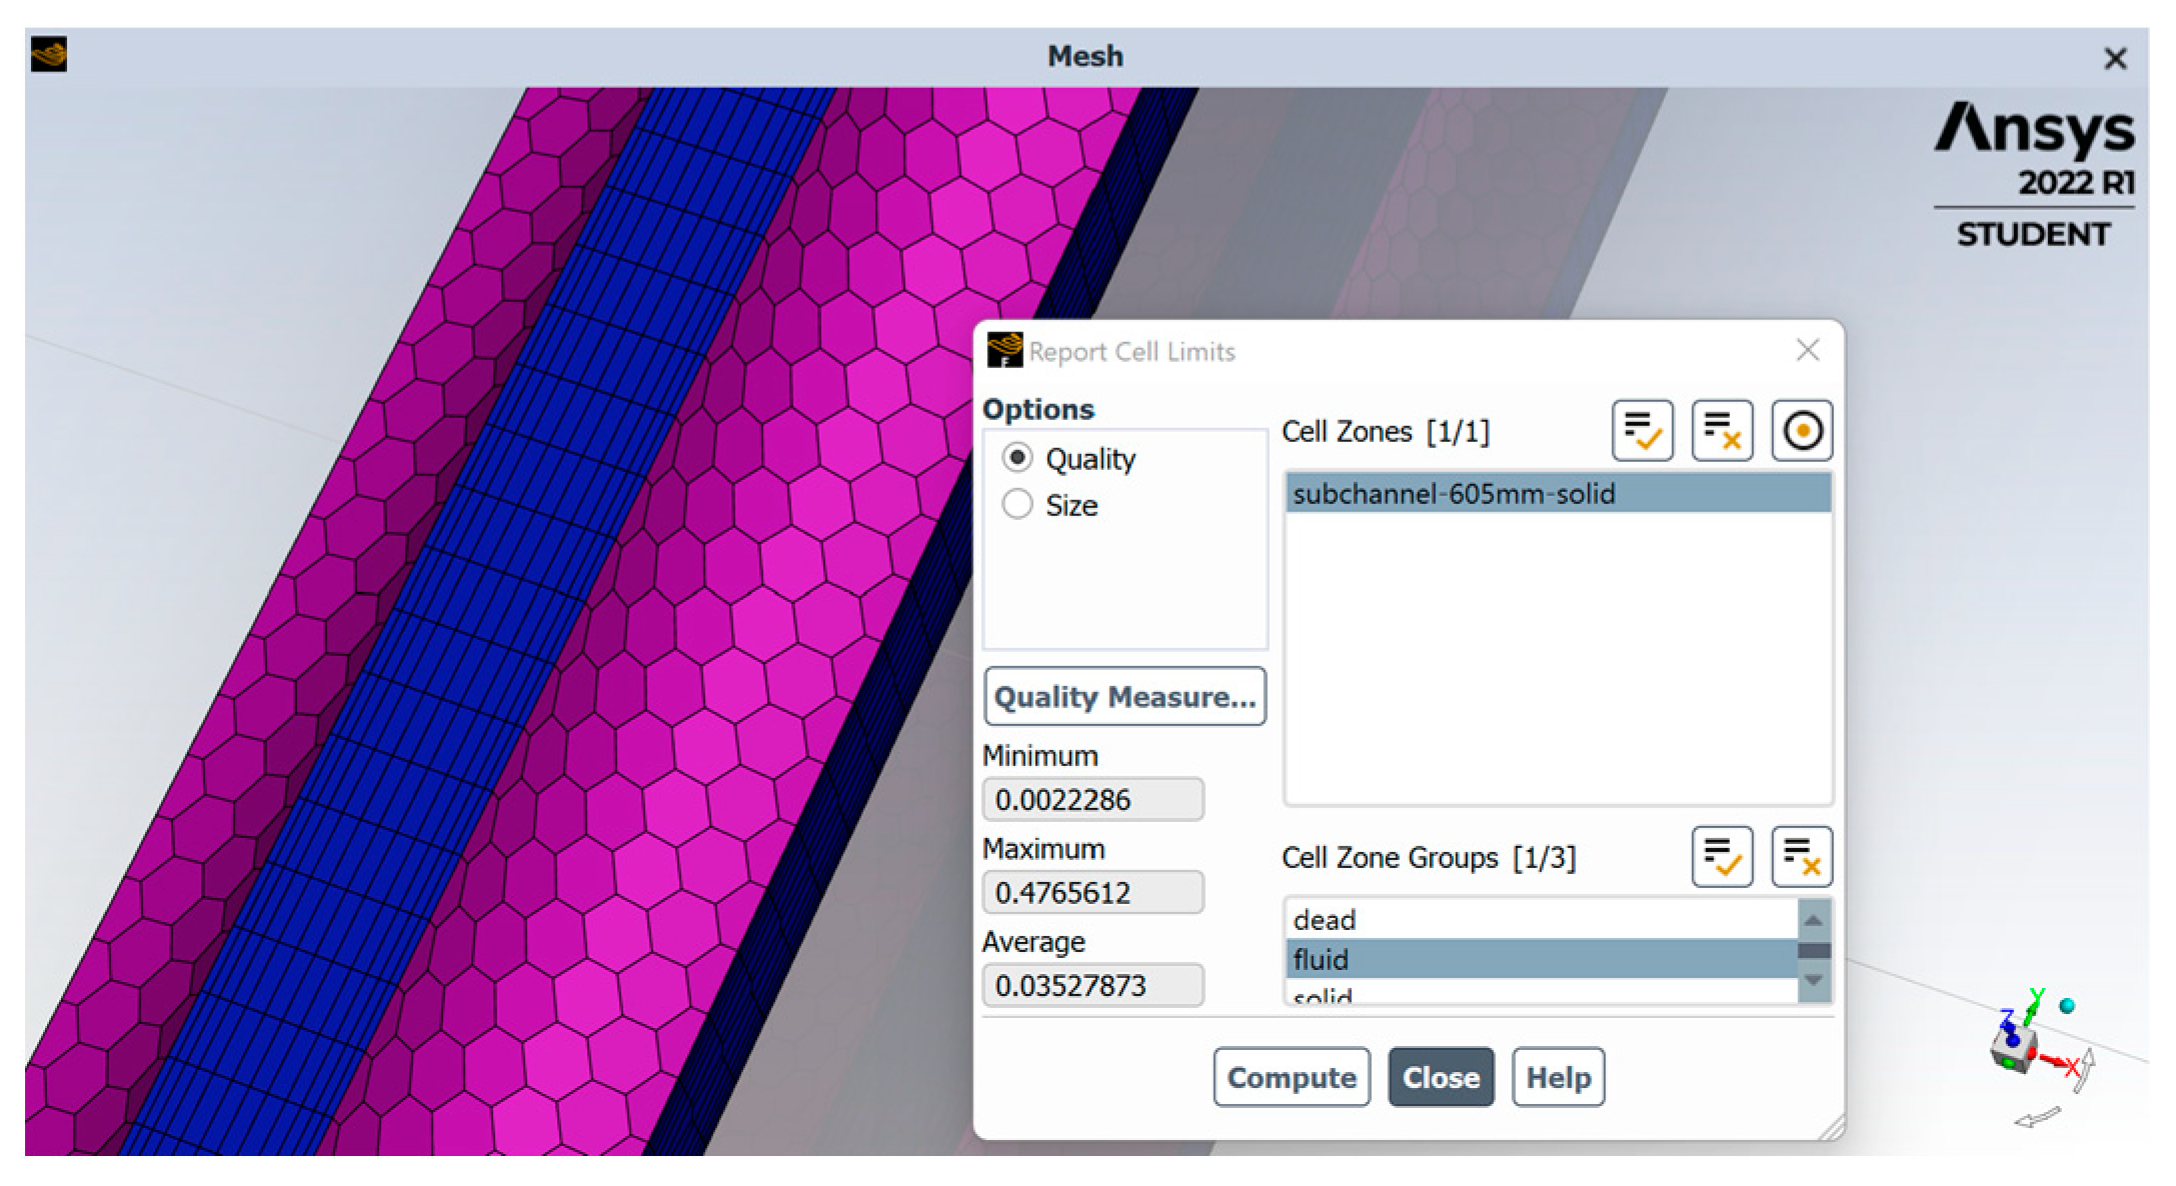Screen dimensions: 2176x1186
Task: Click the Minimum value field
Action: click(1092, 799)
